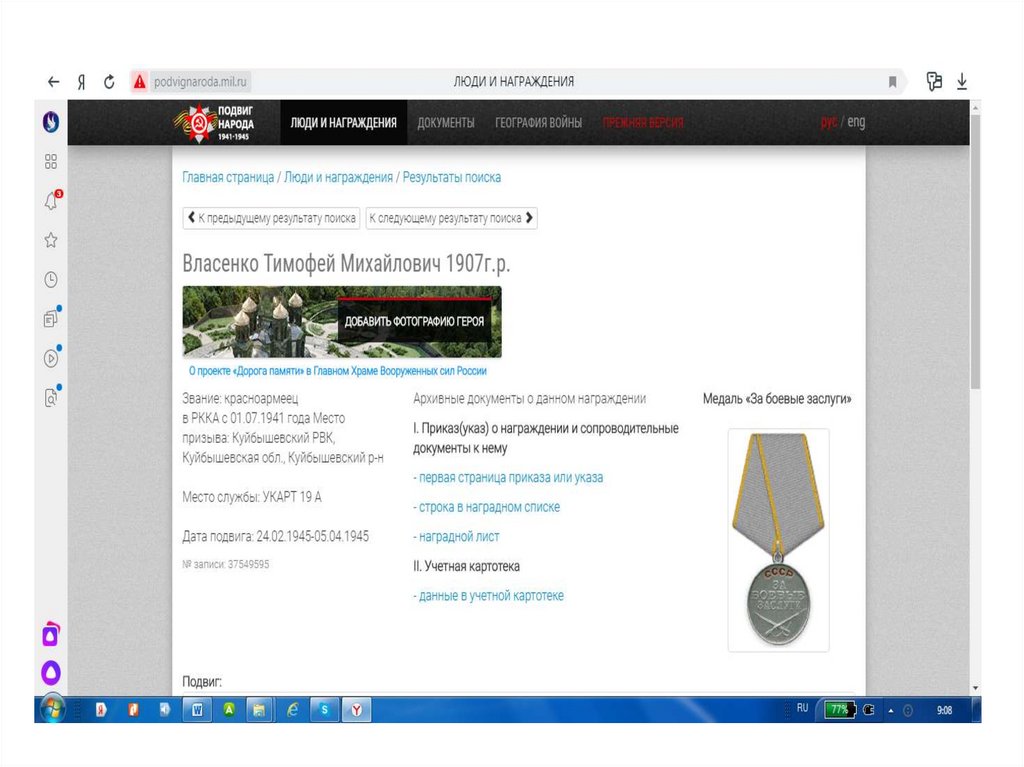Click the Alice assistant icon in sidebar top

pyautogui.click(x=51, y=122)
